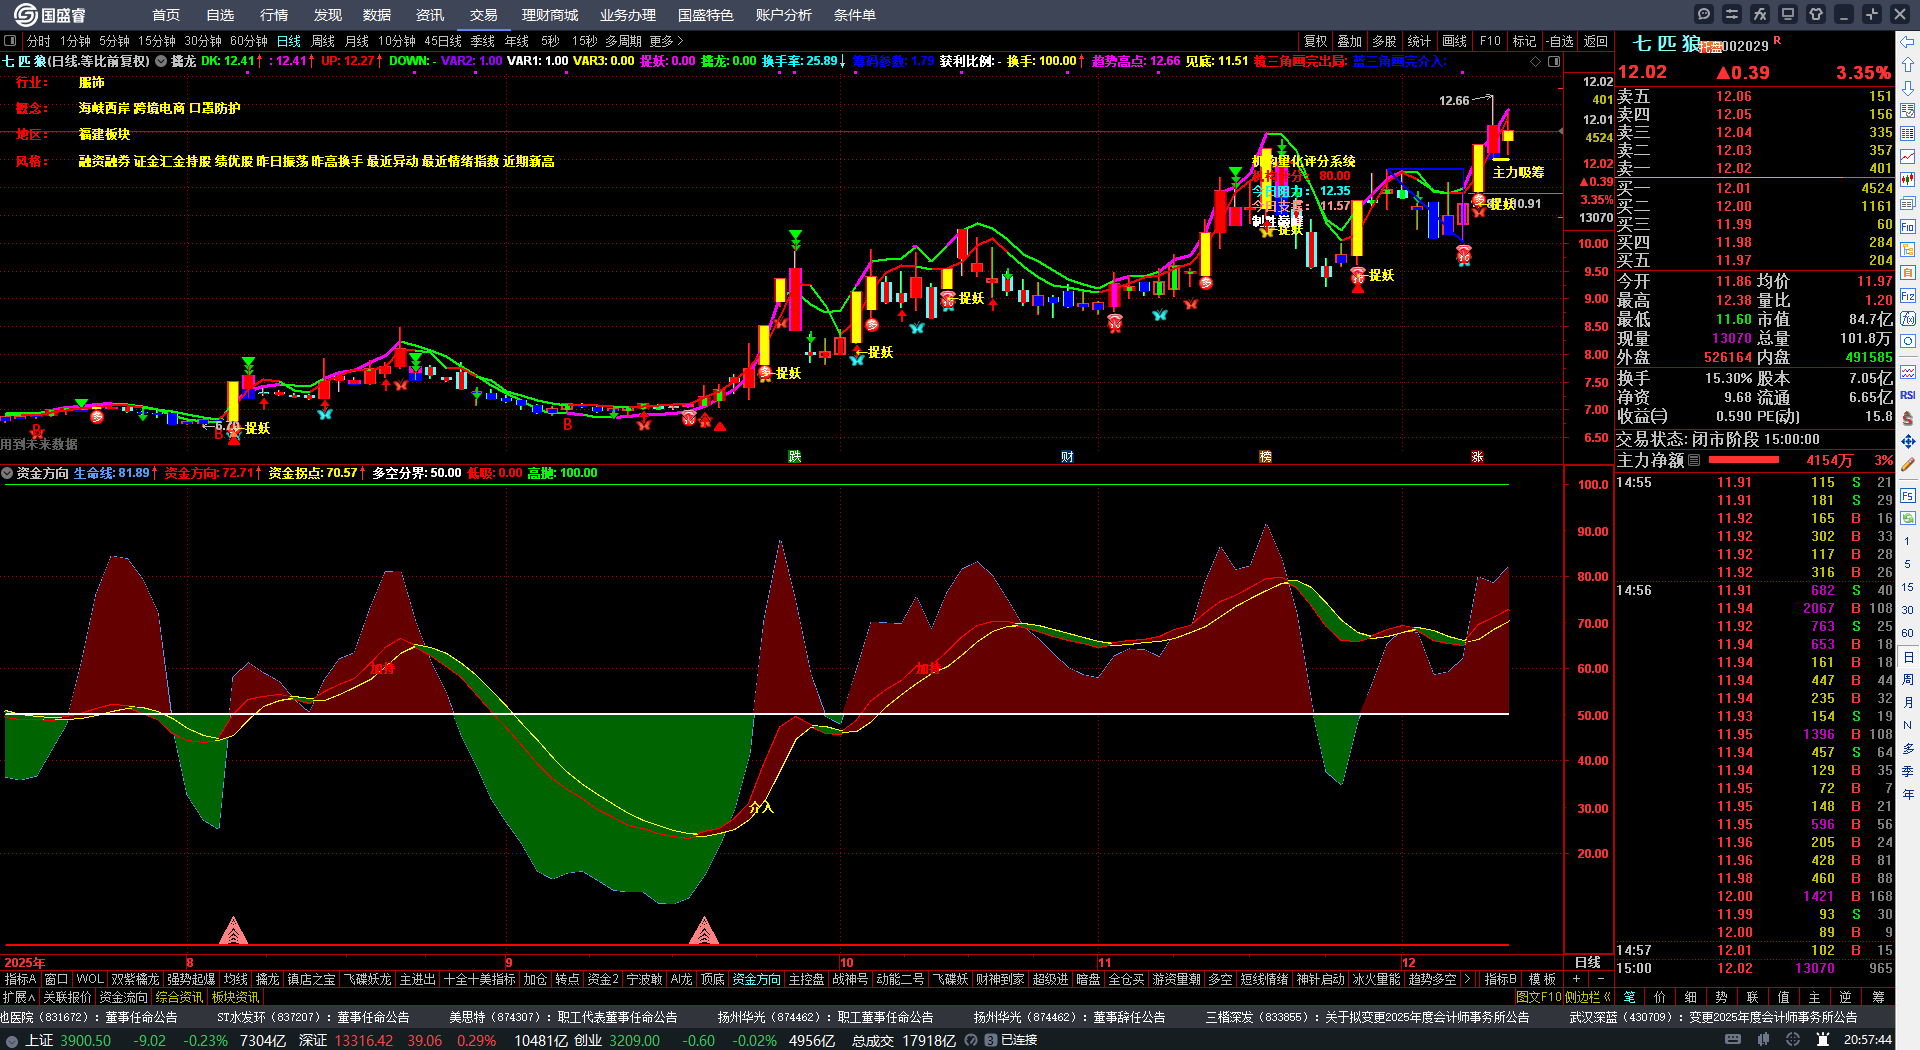Toggle the 侧边栏 sidebar collapse
Screen dimensions: 1920x1050
click(1587, 997)
